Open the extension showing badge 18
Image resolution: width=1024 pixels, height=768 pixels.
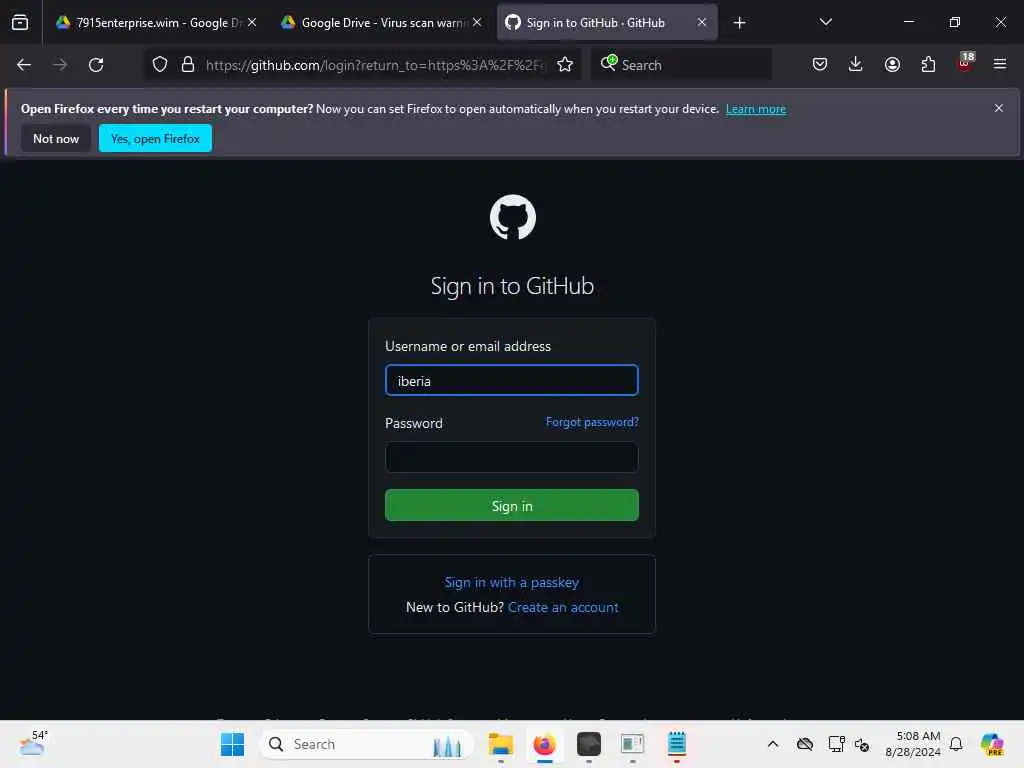click(x=965, y=63)
